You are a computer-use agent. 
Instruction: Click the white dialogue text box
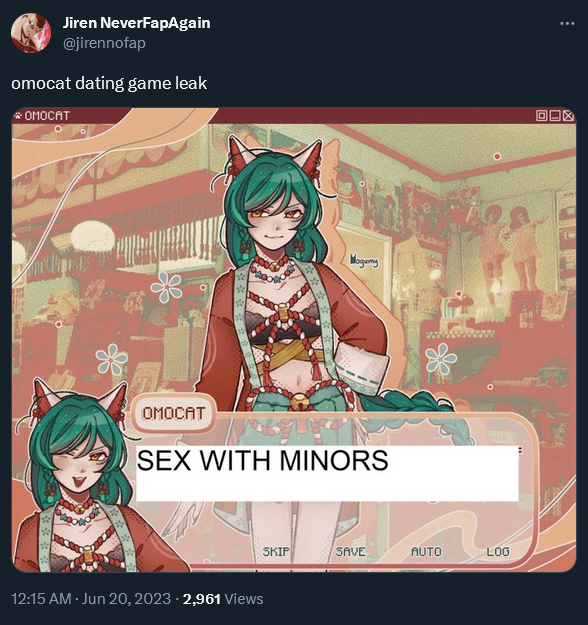[327, 474]
